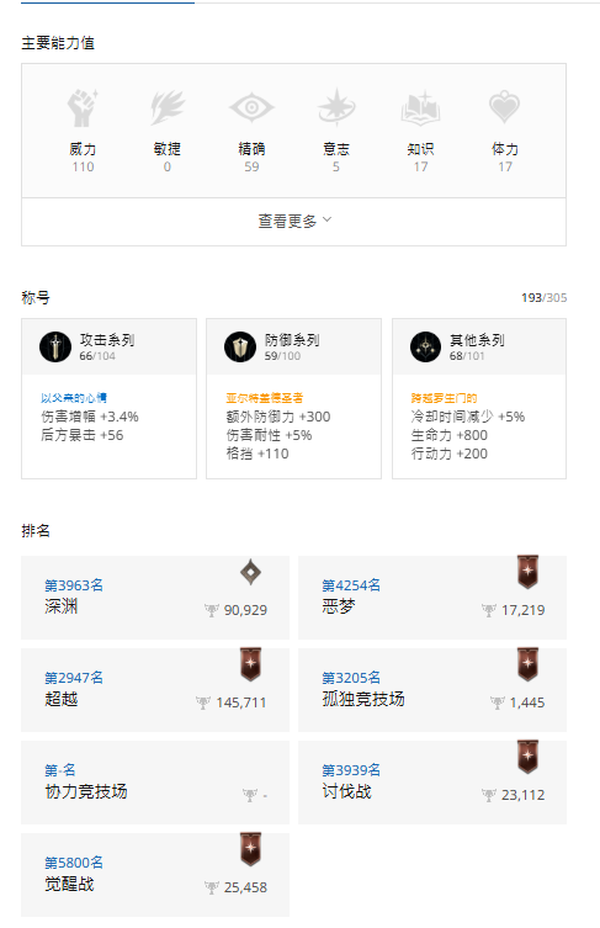Click the 精确 eye icon
Image resolution: width=600 pixels, height=928 pixels.
click(x=251, y=108)
